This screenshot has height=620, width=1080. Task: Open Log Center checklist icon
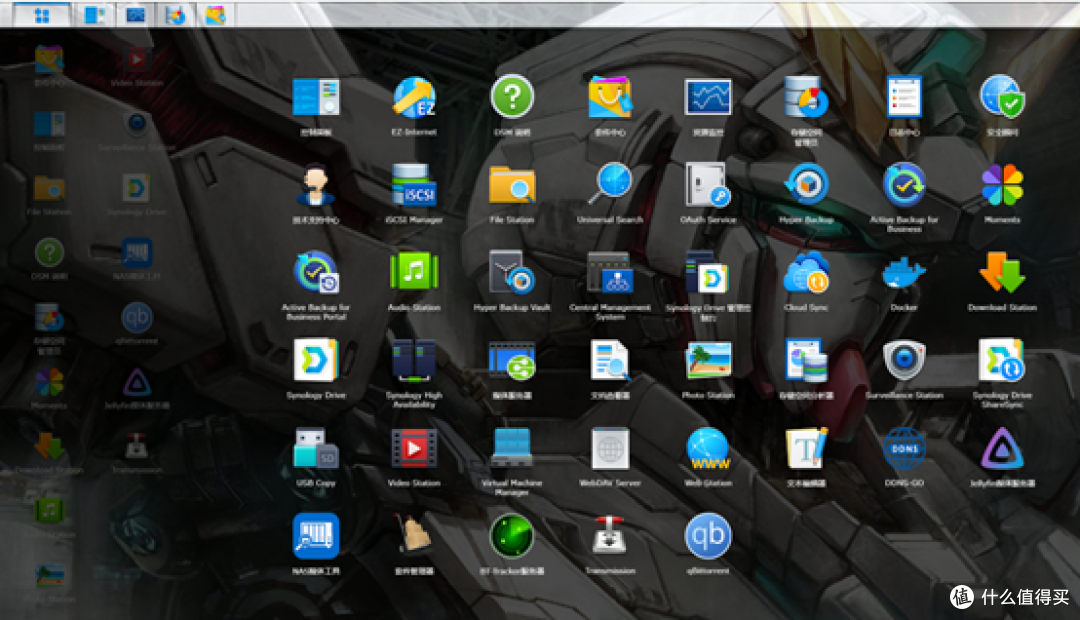(x=904, y=97)
